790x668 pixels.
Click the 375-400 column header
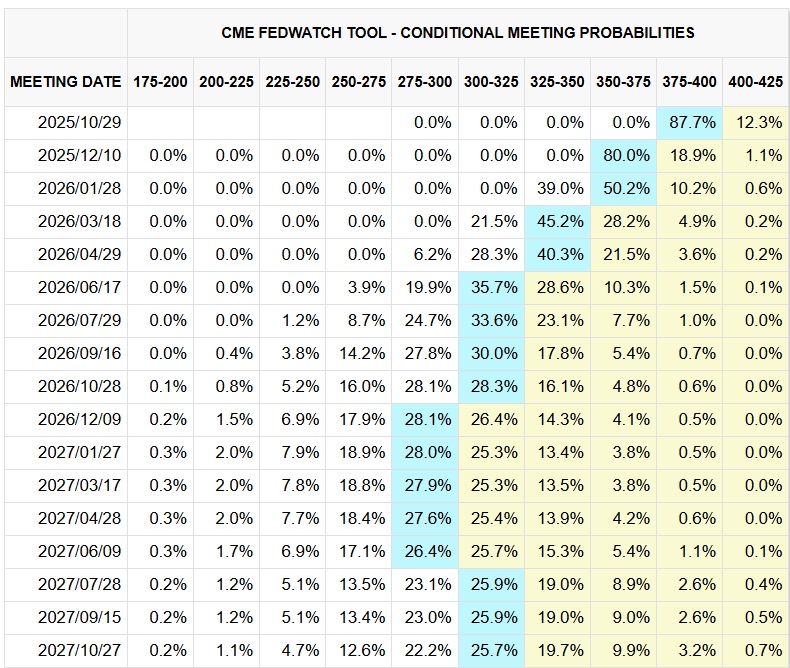pos(690,81)
